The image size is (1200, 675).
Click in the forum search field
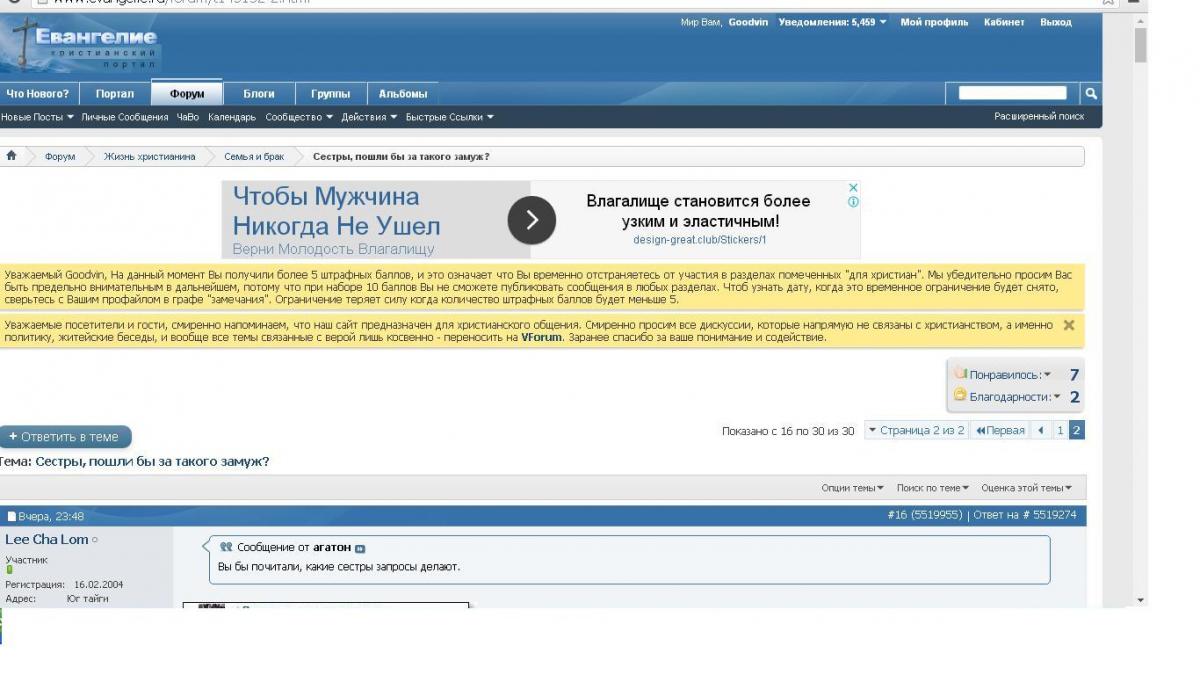1012,93
